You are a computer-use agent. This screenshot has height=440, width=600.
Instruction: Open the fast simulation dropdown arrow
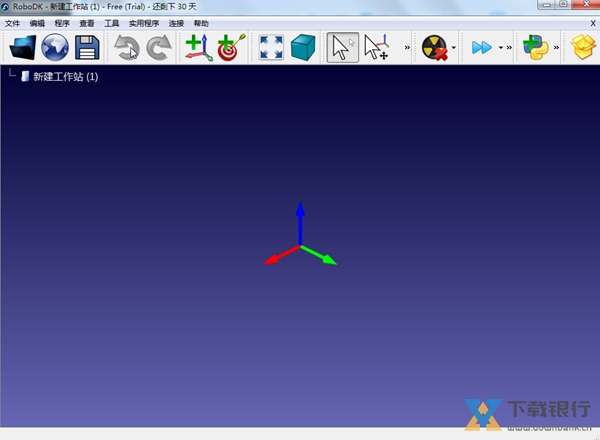pyautogui.click(x=500, y=47)
